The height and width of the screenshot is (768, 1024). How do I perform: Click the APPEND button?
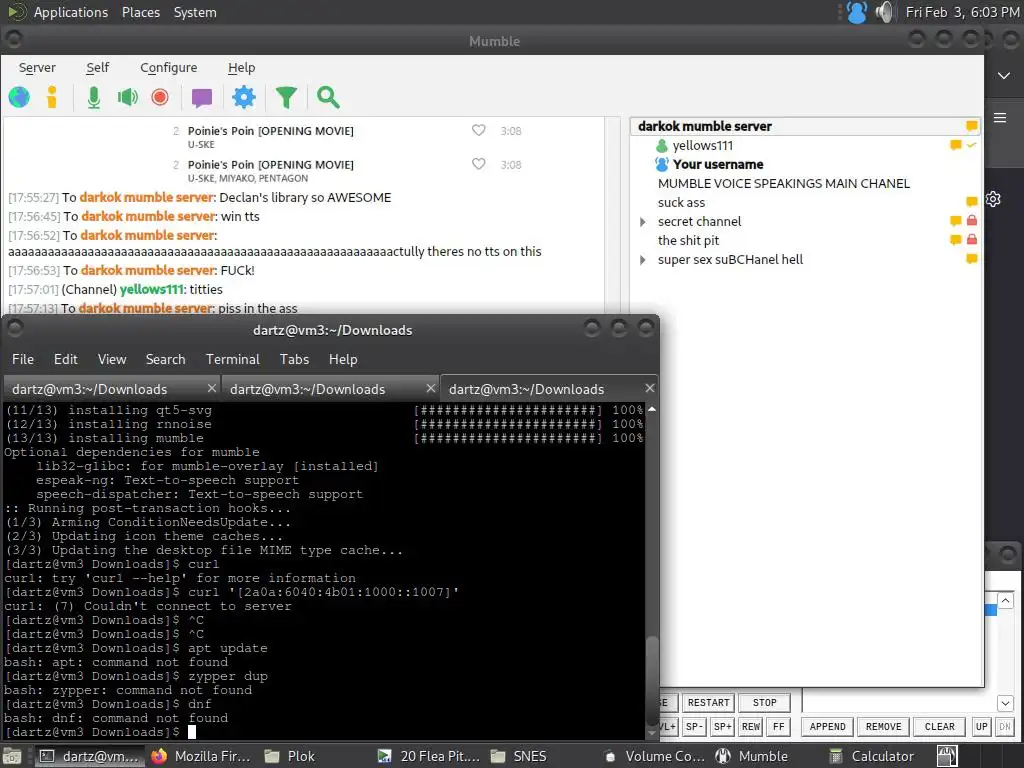point(827,726)
